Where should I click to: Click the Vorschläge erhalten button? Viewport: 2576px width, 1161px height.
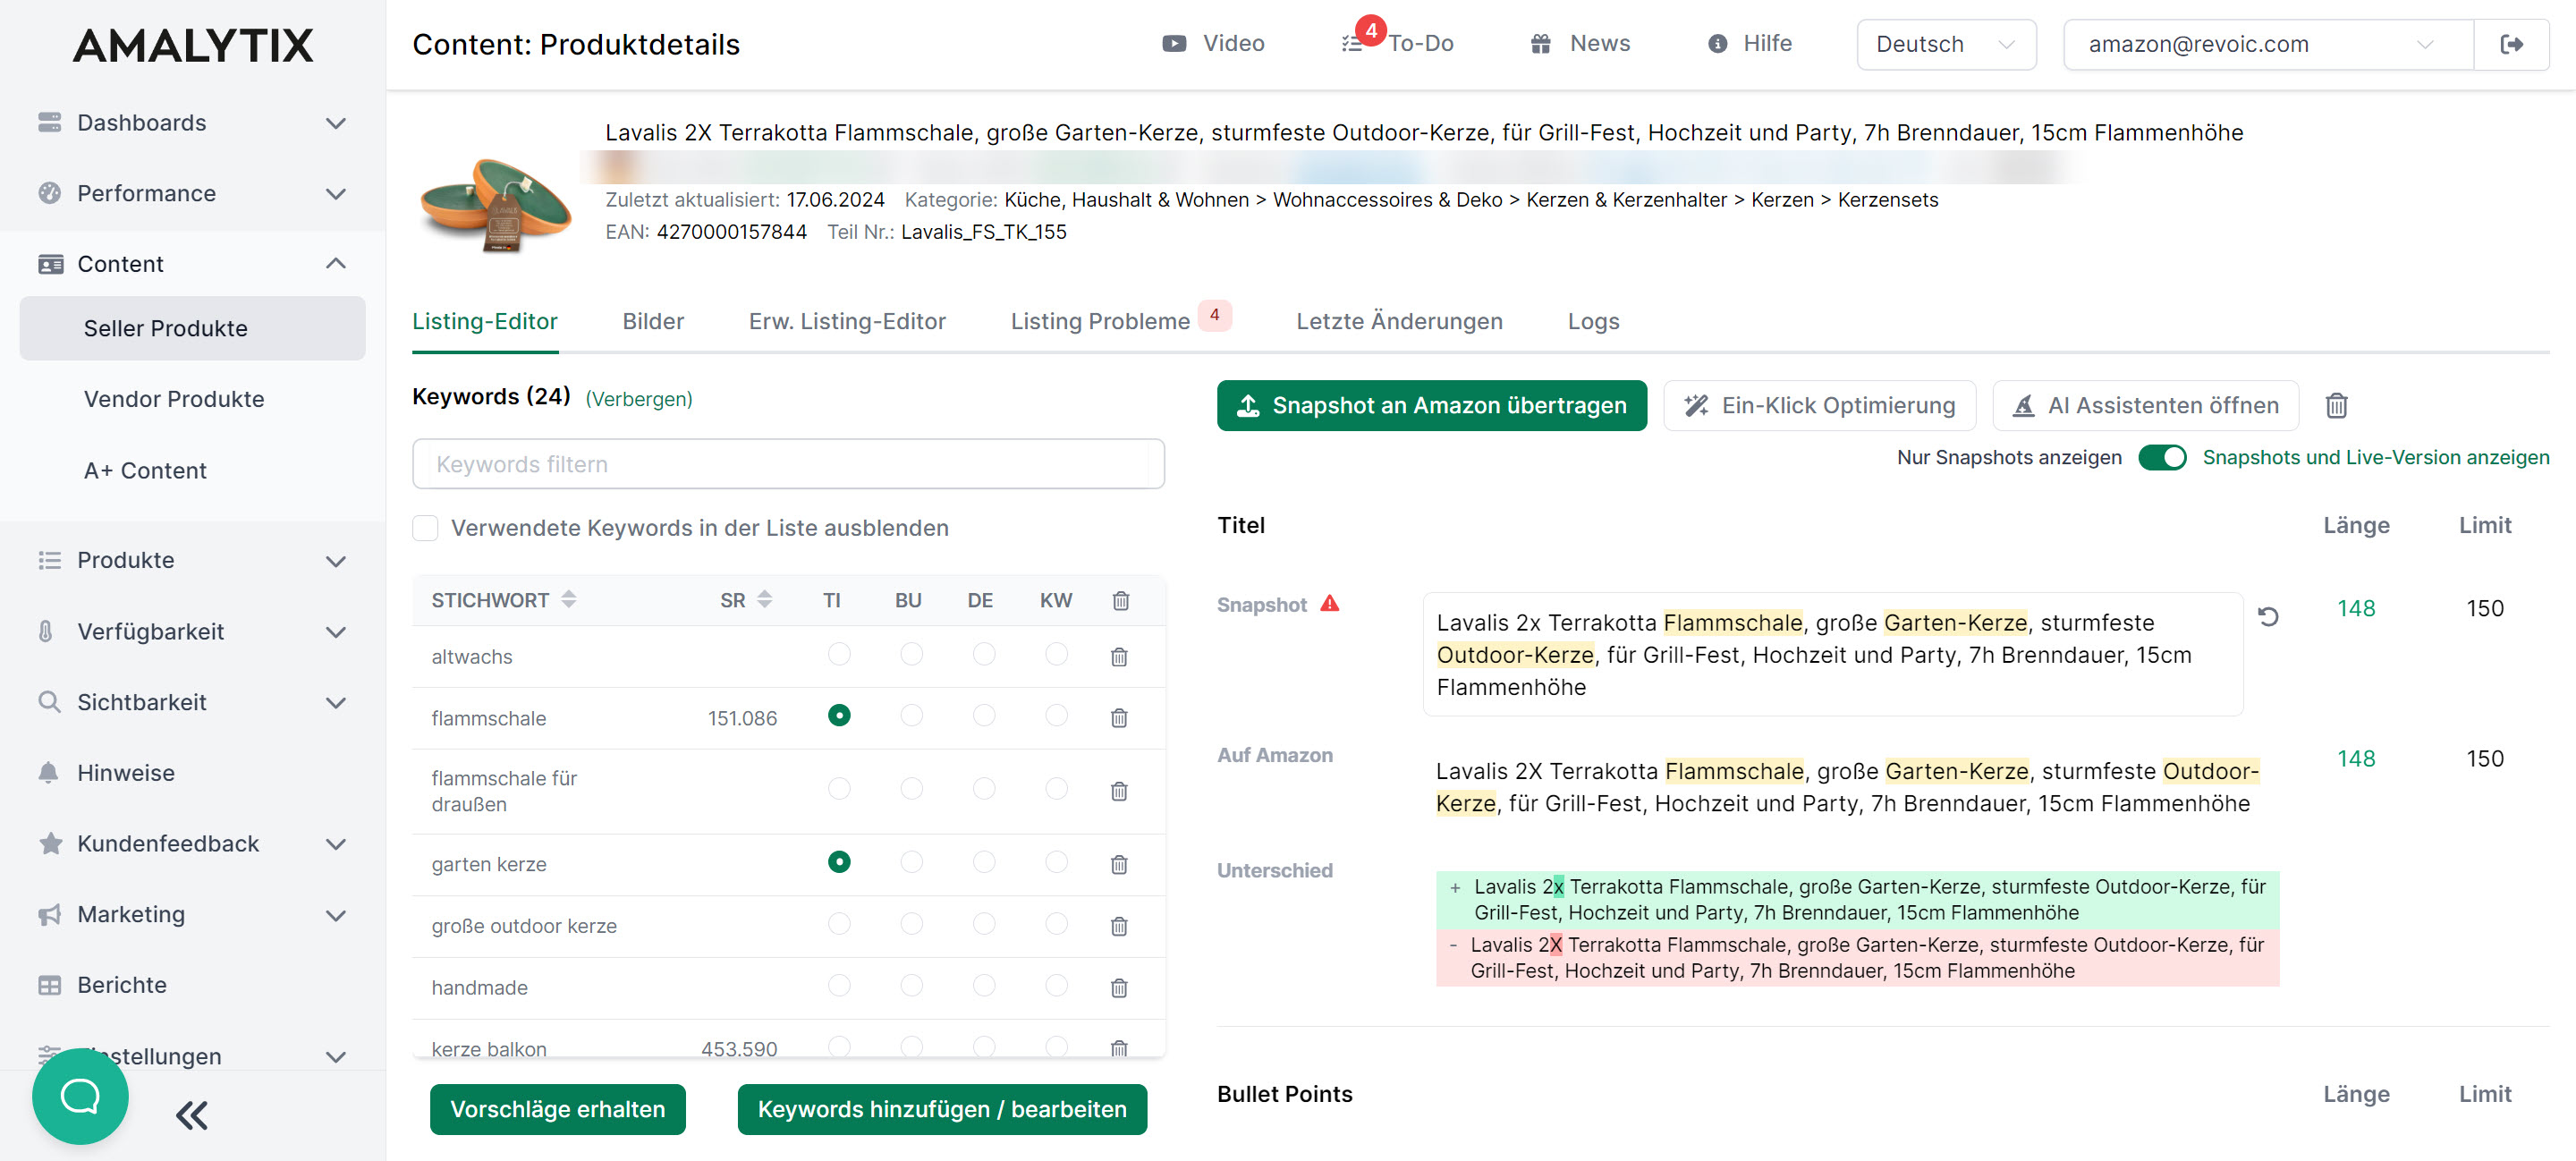pos(557,1108)
